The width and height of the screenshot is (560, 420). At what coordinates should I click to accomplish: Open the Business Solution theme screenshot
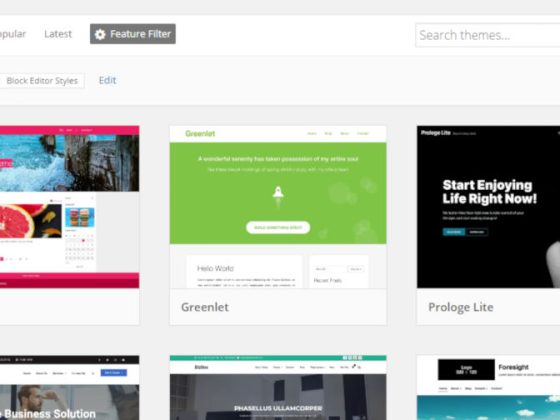(x=70, y=388)
